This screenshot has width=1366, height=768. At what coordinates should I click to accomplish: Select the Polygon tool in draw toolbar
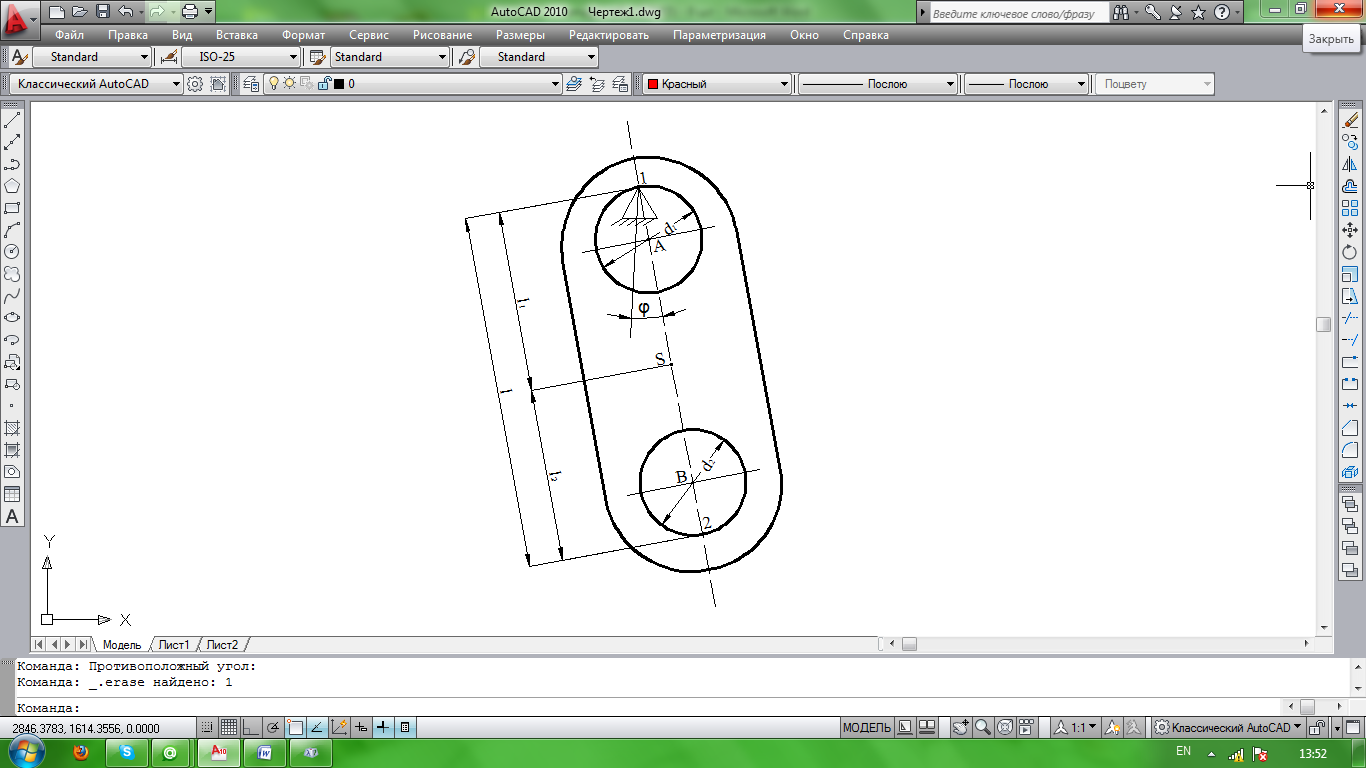pos(13,186)
